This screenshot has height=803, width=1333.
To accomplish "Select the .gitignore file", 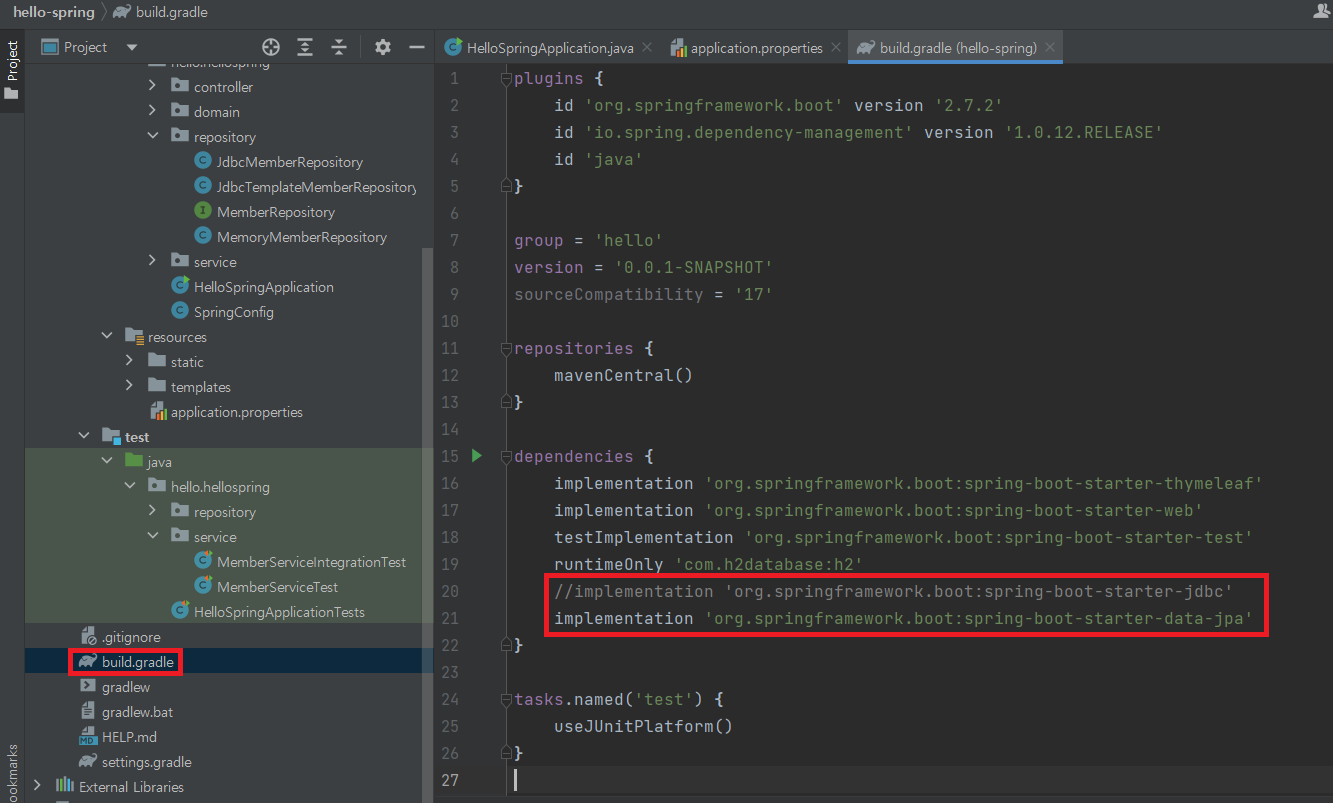I will [131, 637].
